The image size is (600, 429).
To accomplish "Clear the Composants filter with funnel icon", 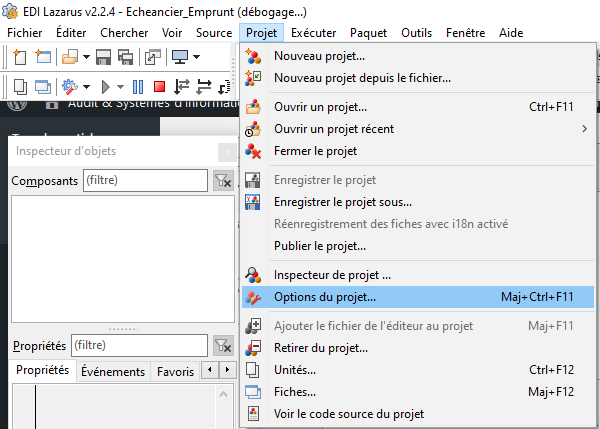I will pos(223,180).
